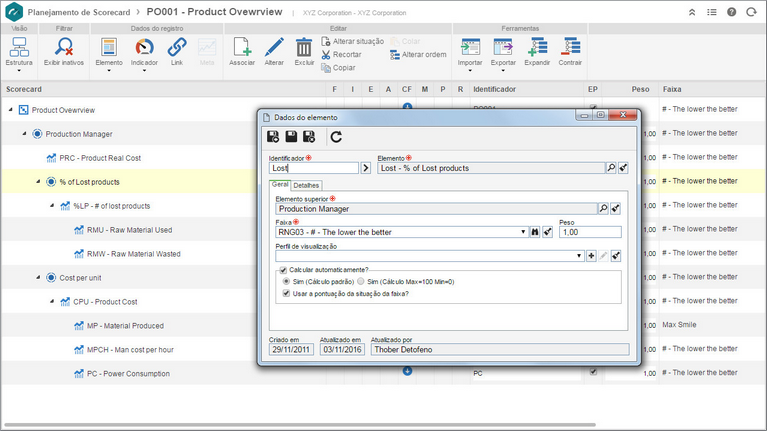Open the Faixa dropdown
767x431 pixels.
[x=523, y=232]
